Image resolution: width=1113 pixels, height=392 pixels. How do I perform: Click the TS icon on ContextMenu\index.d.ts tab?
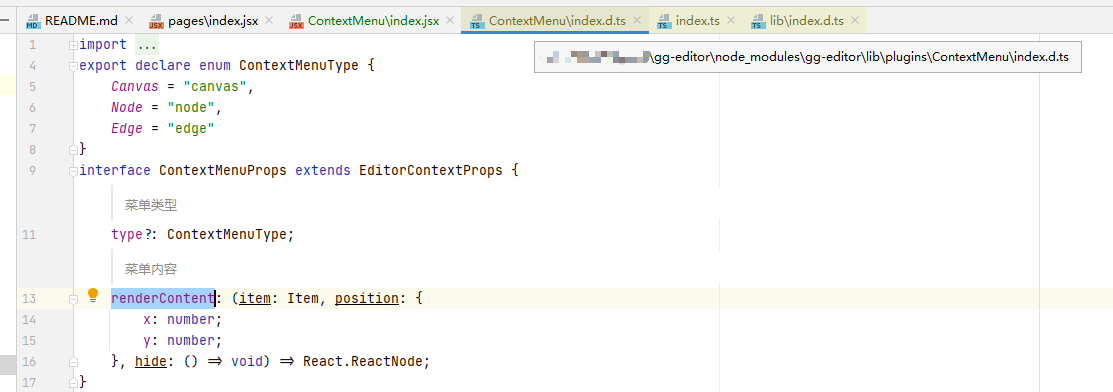pos(477,21)
